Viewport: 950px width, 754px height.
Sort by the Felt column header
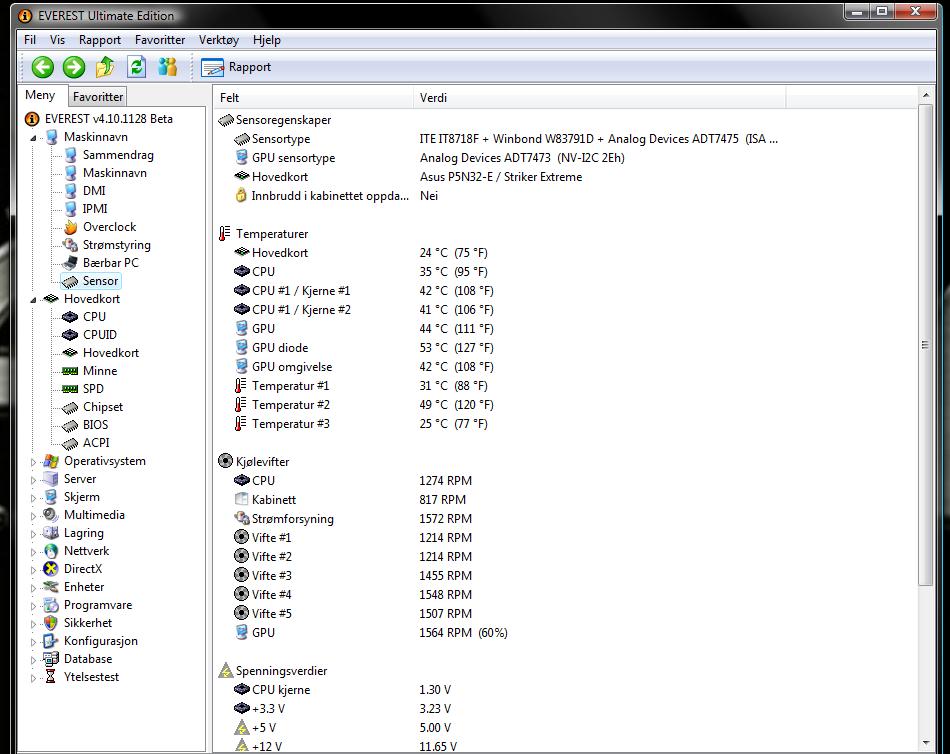pos(314,98)
